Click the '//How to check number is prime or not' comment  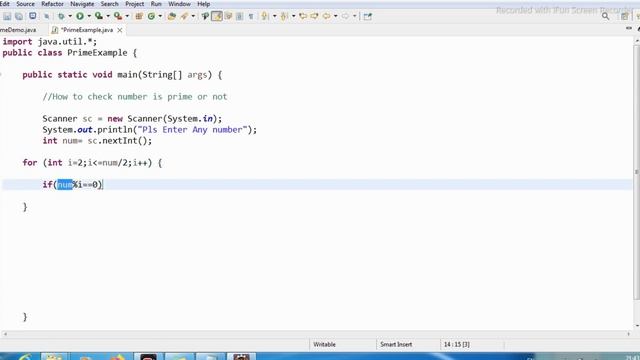coord(135,97)
